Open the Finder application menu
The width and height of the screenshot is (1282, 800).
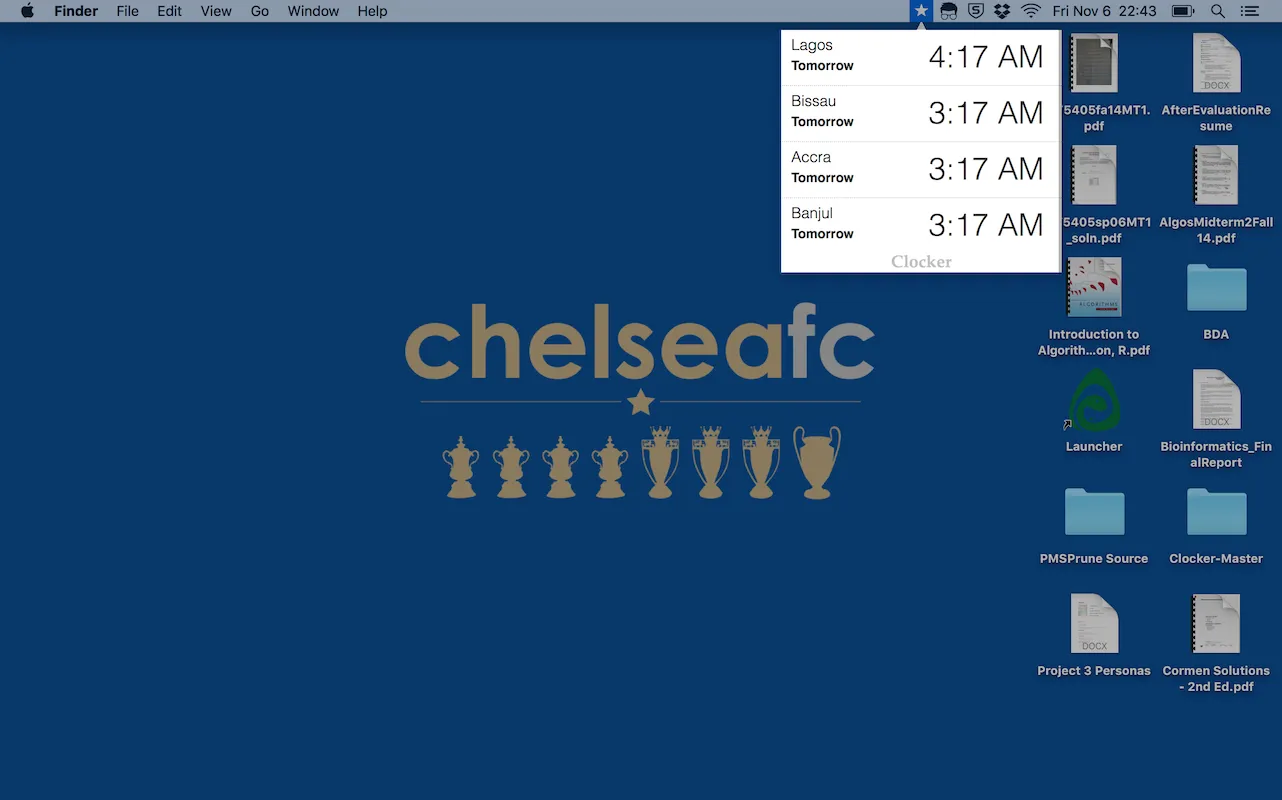[76, 11]
